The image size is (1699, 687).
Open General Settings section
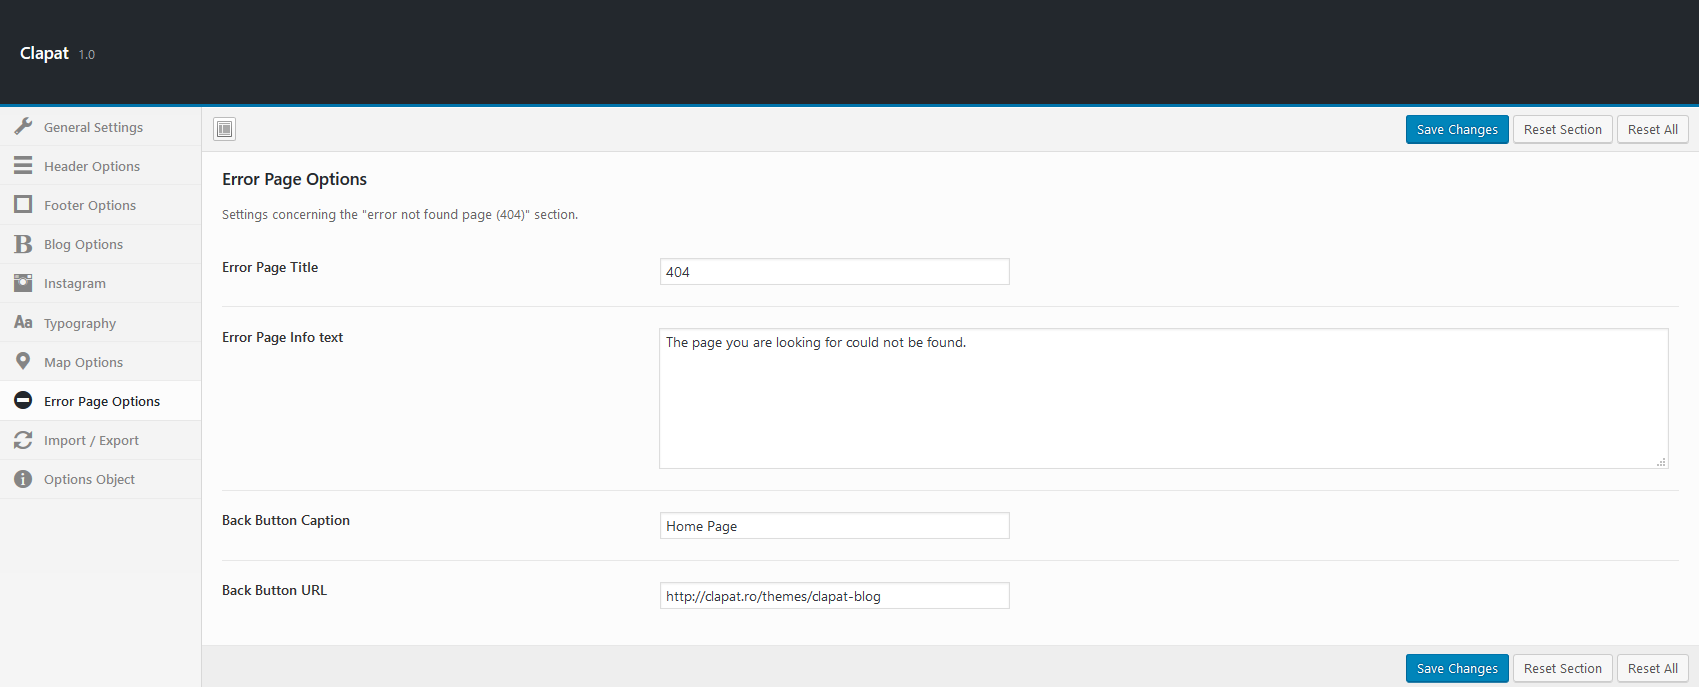coord(100,127)
